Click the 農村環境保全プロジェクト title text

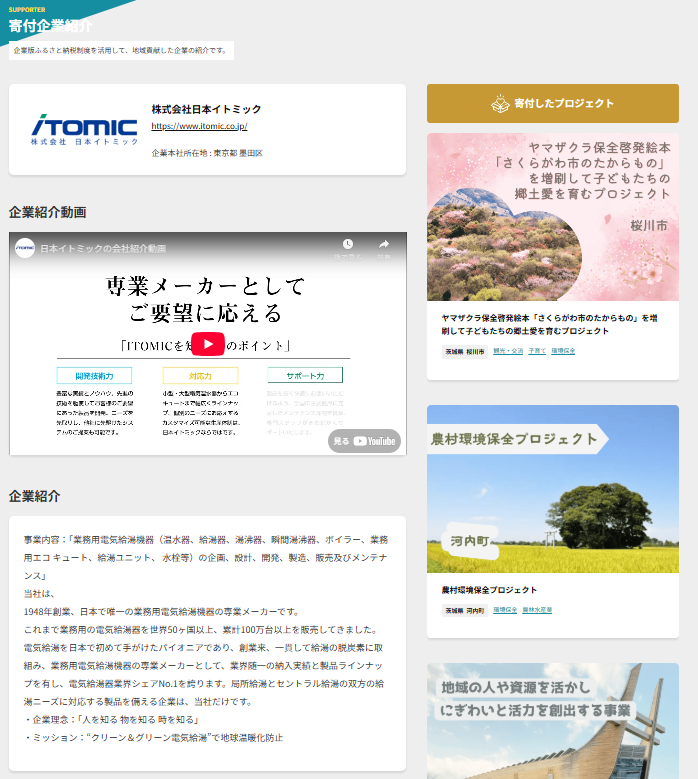489,590
